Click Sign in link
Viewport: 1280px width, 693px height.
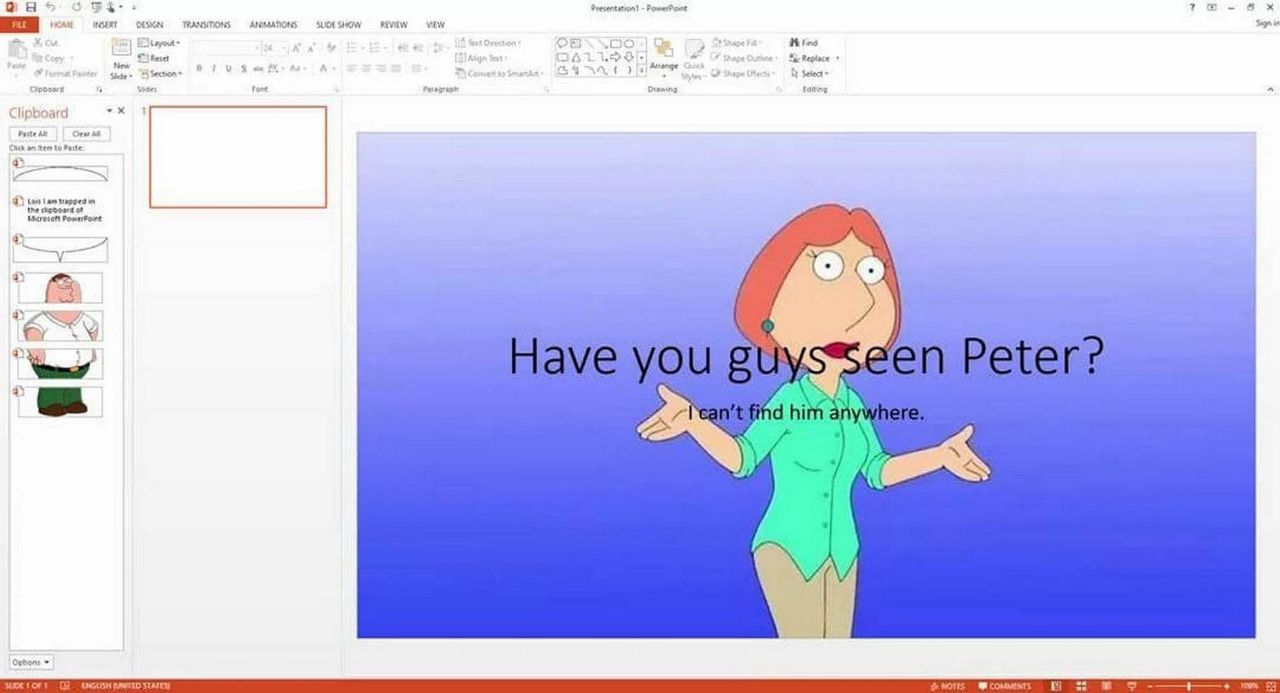click(x=1268, y=23)
